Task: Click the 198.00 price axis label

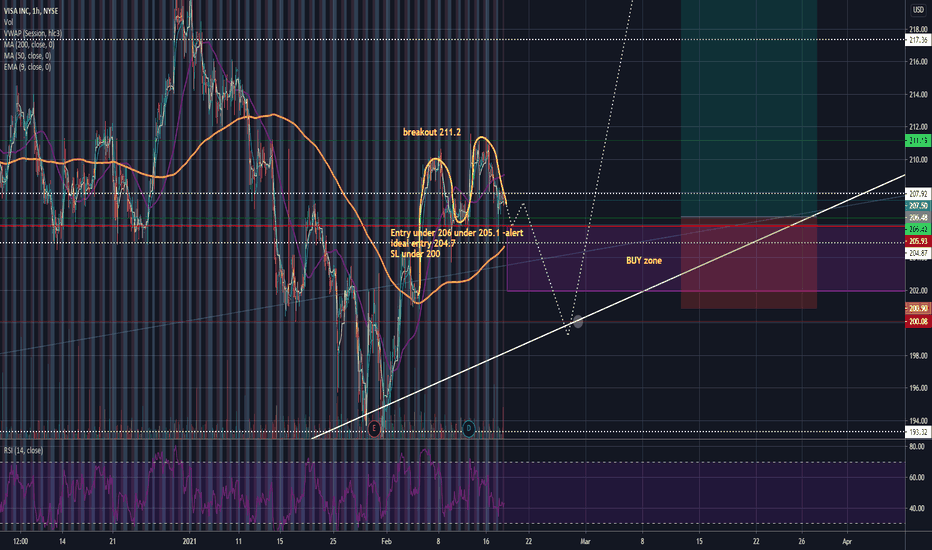Action: pyautogui.click(x=918, y=356)
